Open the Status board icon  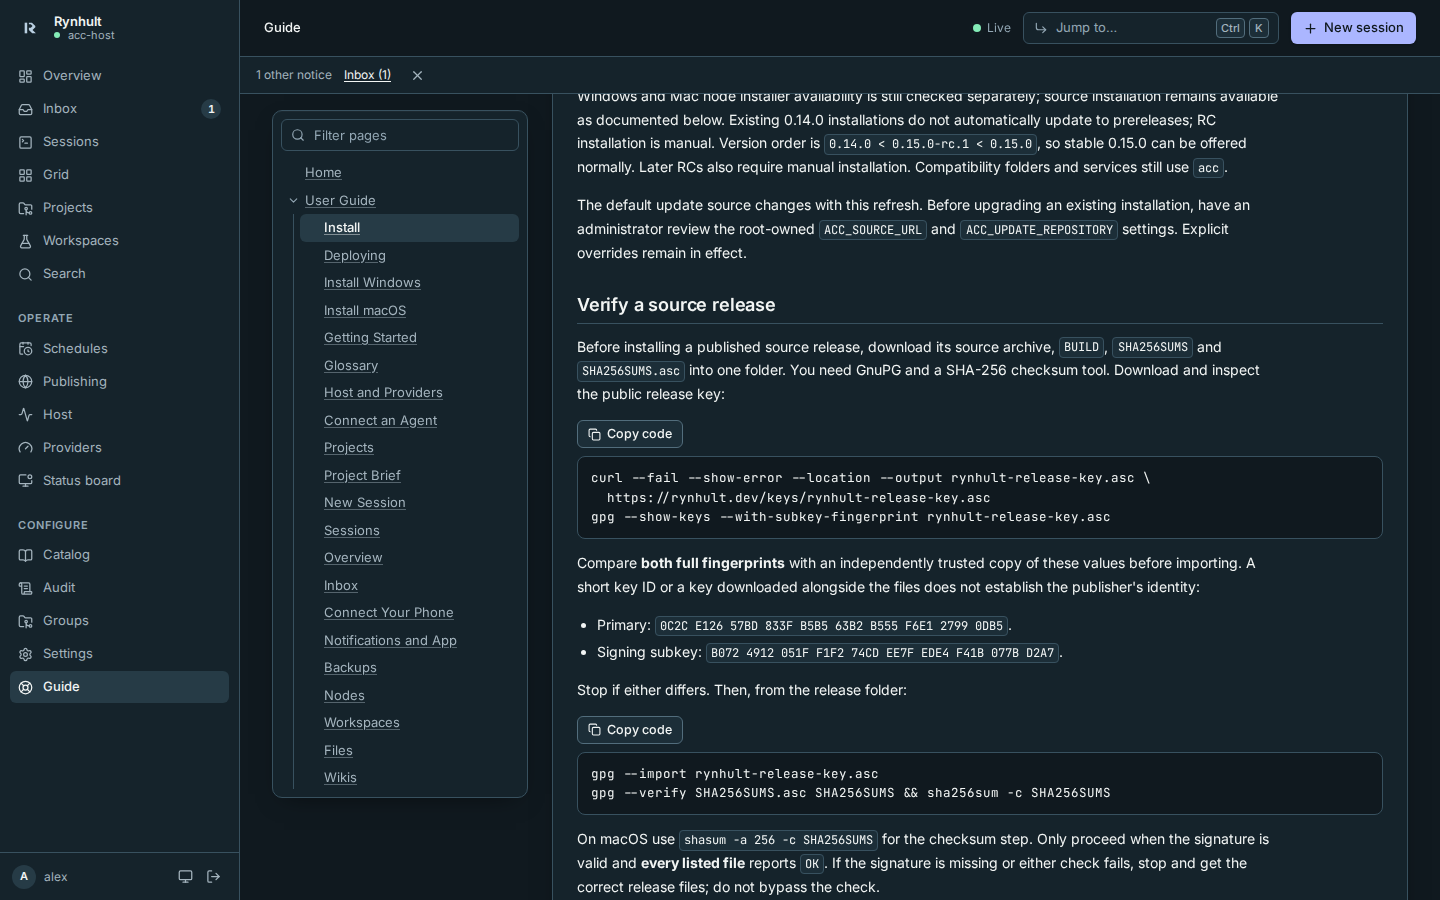[26, 481]
